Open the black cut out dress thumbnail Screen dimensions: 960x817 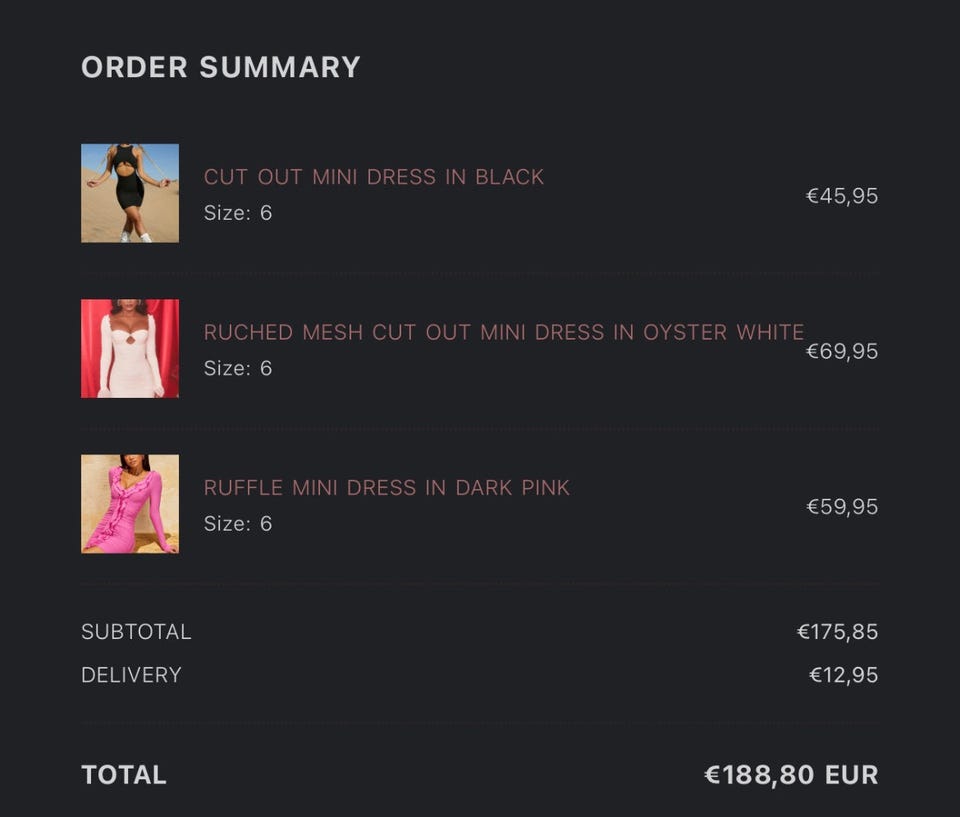130,193
